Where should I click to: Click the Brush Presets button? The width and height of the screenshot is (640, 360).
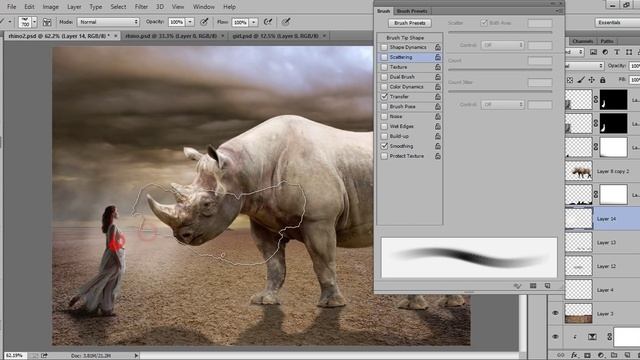pyautogui.click(x=410, y=23)
